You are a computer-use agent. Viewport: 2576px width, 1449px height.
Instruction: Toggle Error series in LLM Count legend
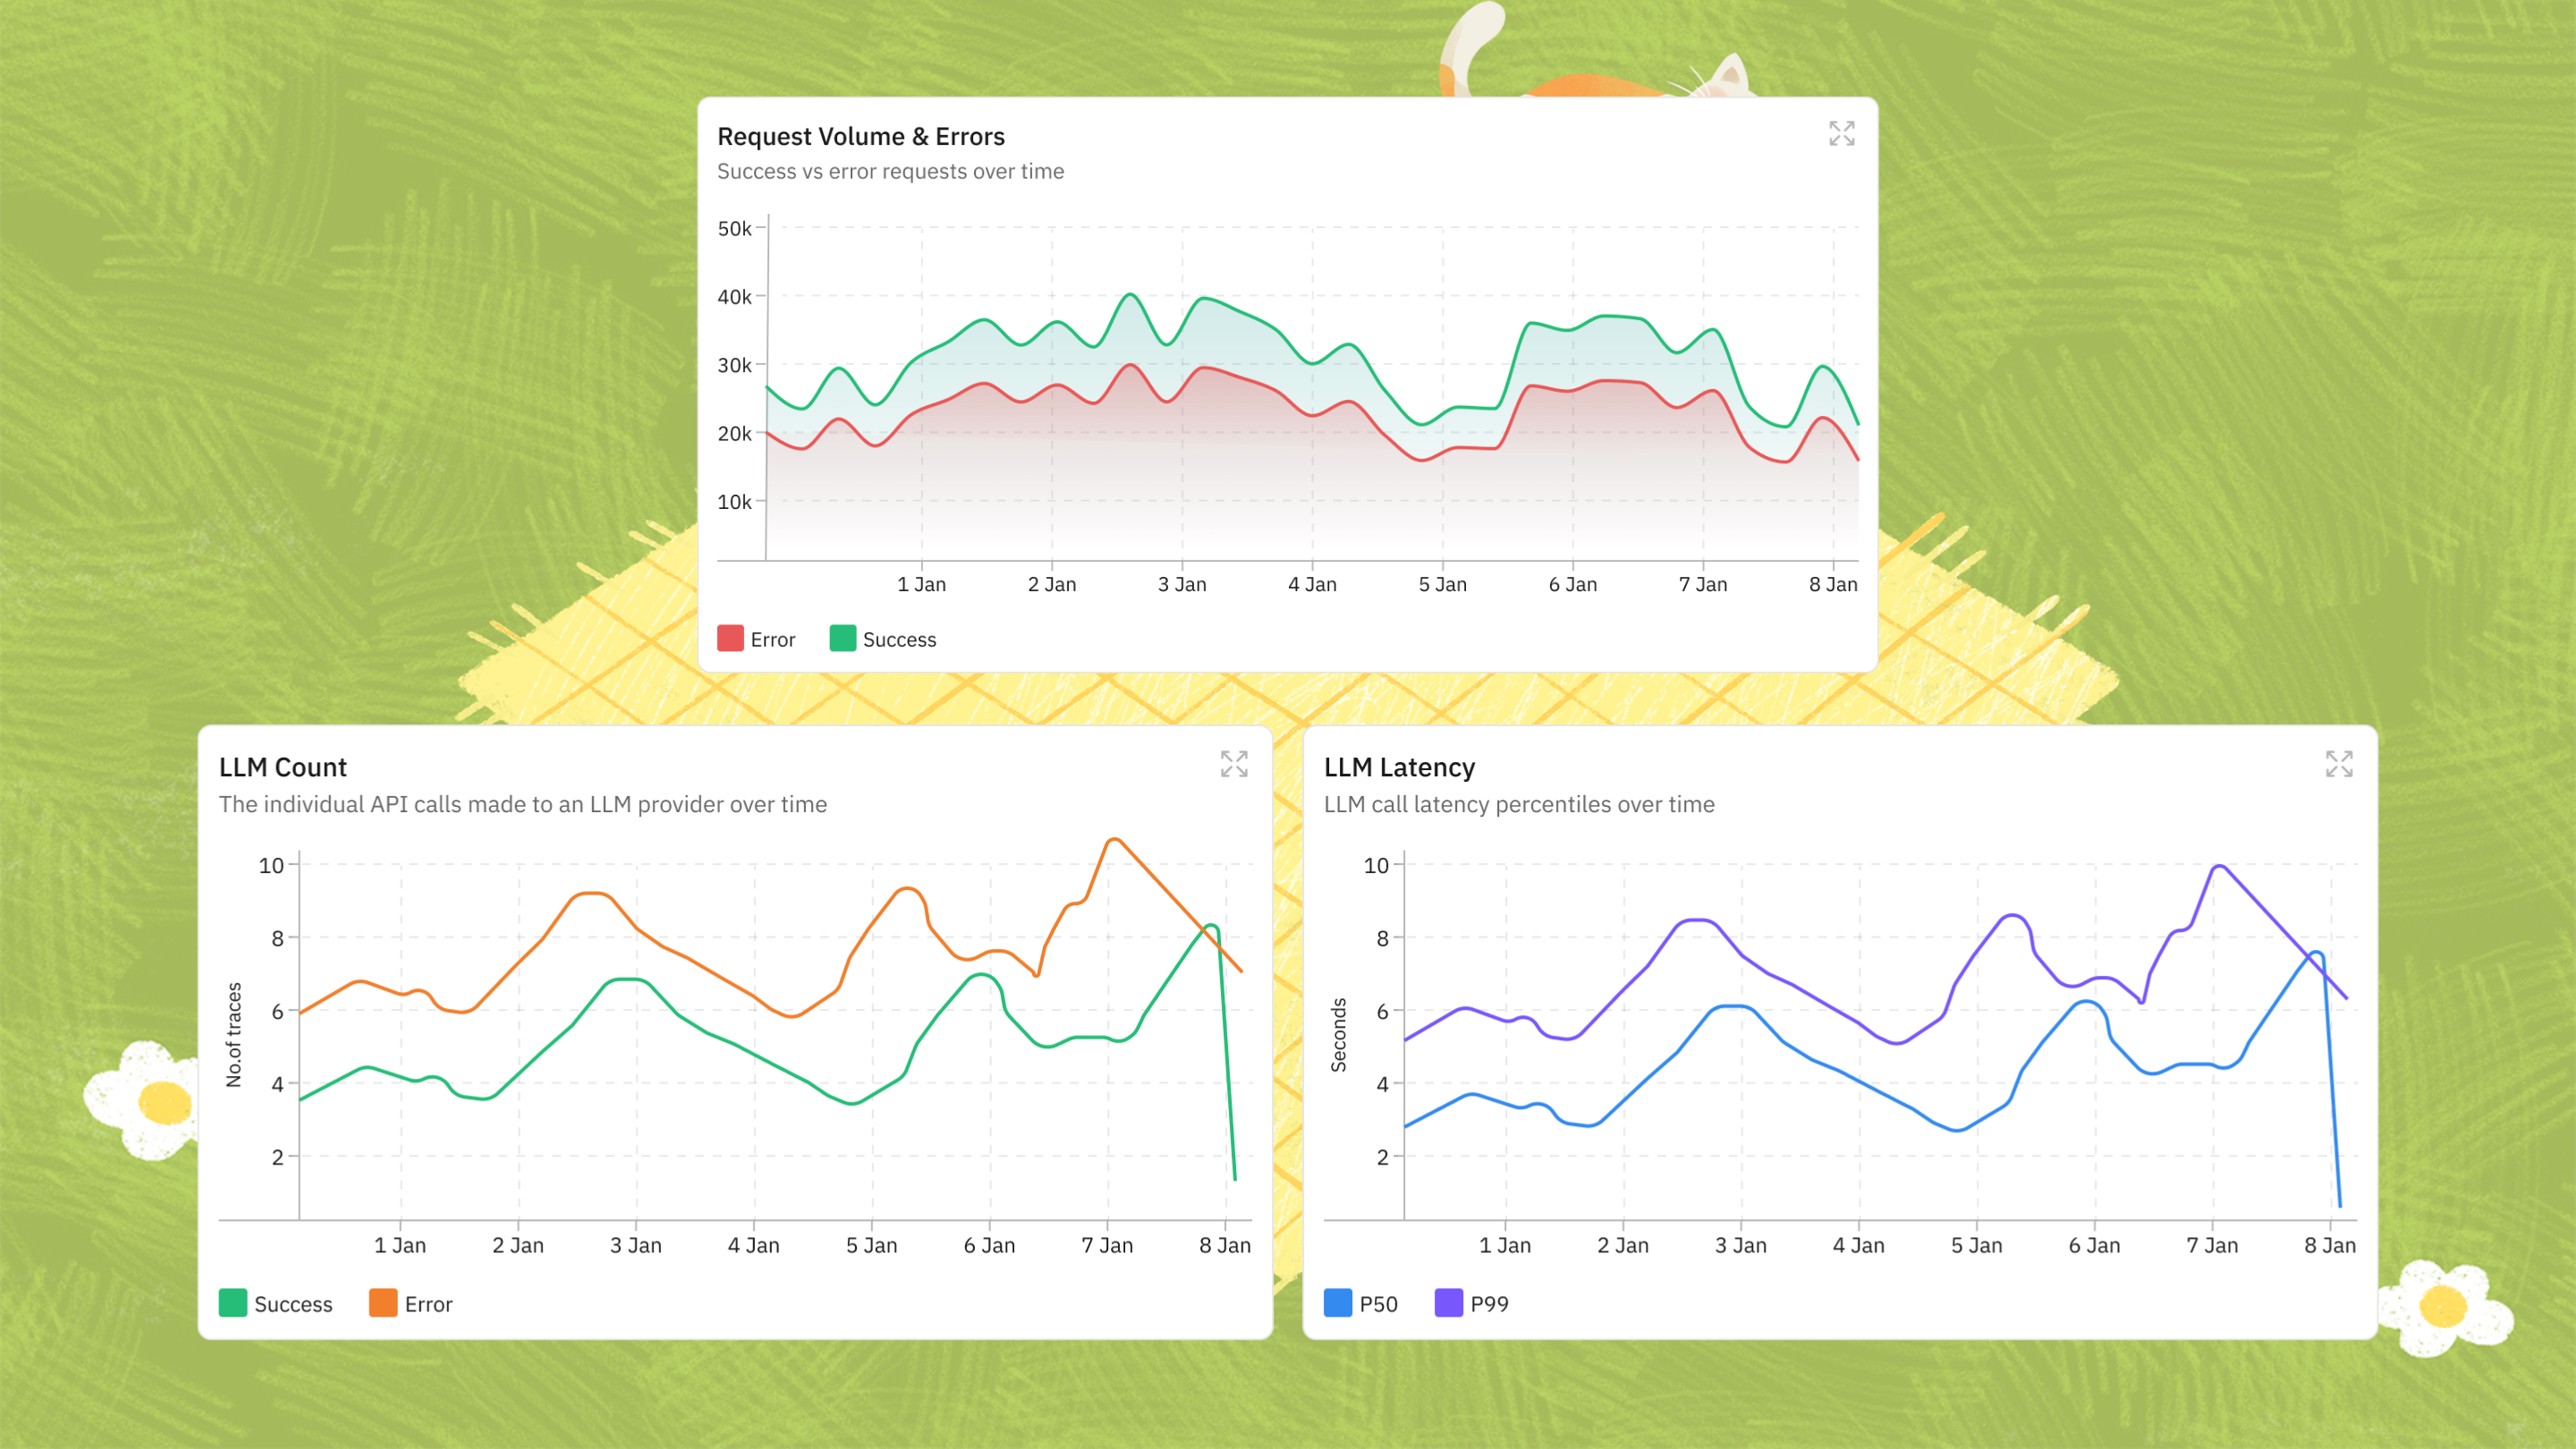[x=411, y=1303]
